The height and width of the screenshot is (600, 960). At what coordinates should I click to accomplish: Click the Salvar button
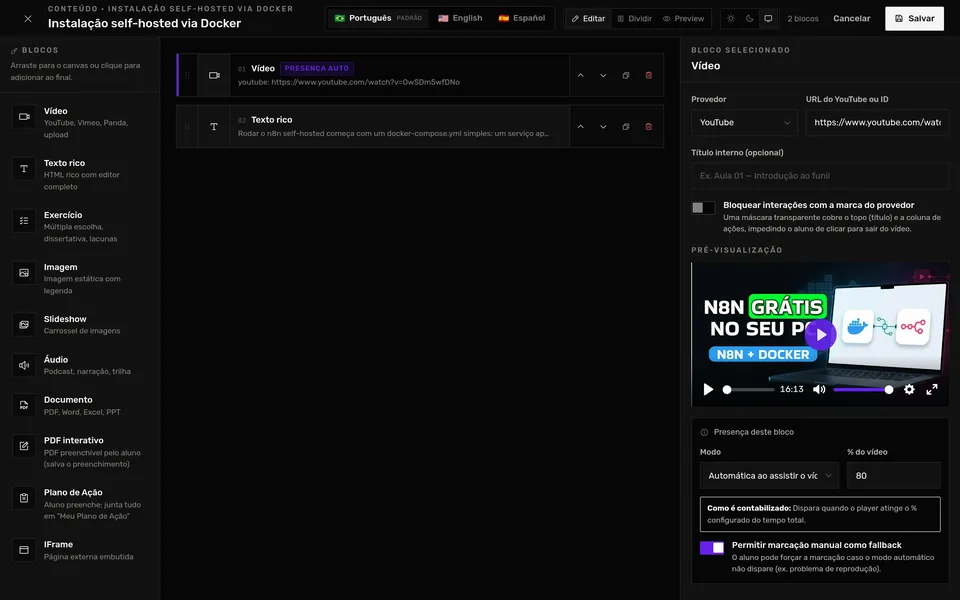click(914, 18)
